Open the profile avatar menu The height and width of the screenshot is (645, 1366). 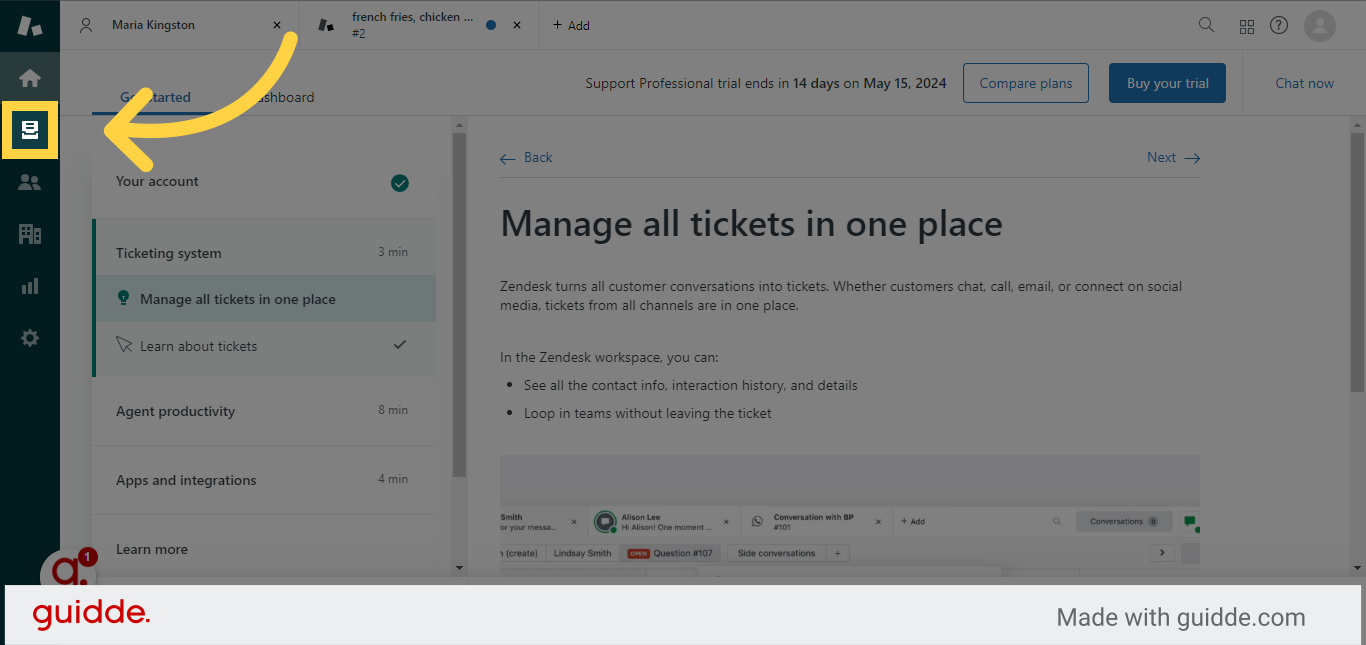click(1319, 25)
